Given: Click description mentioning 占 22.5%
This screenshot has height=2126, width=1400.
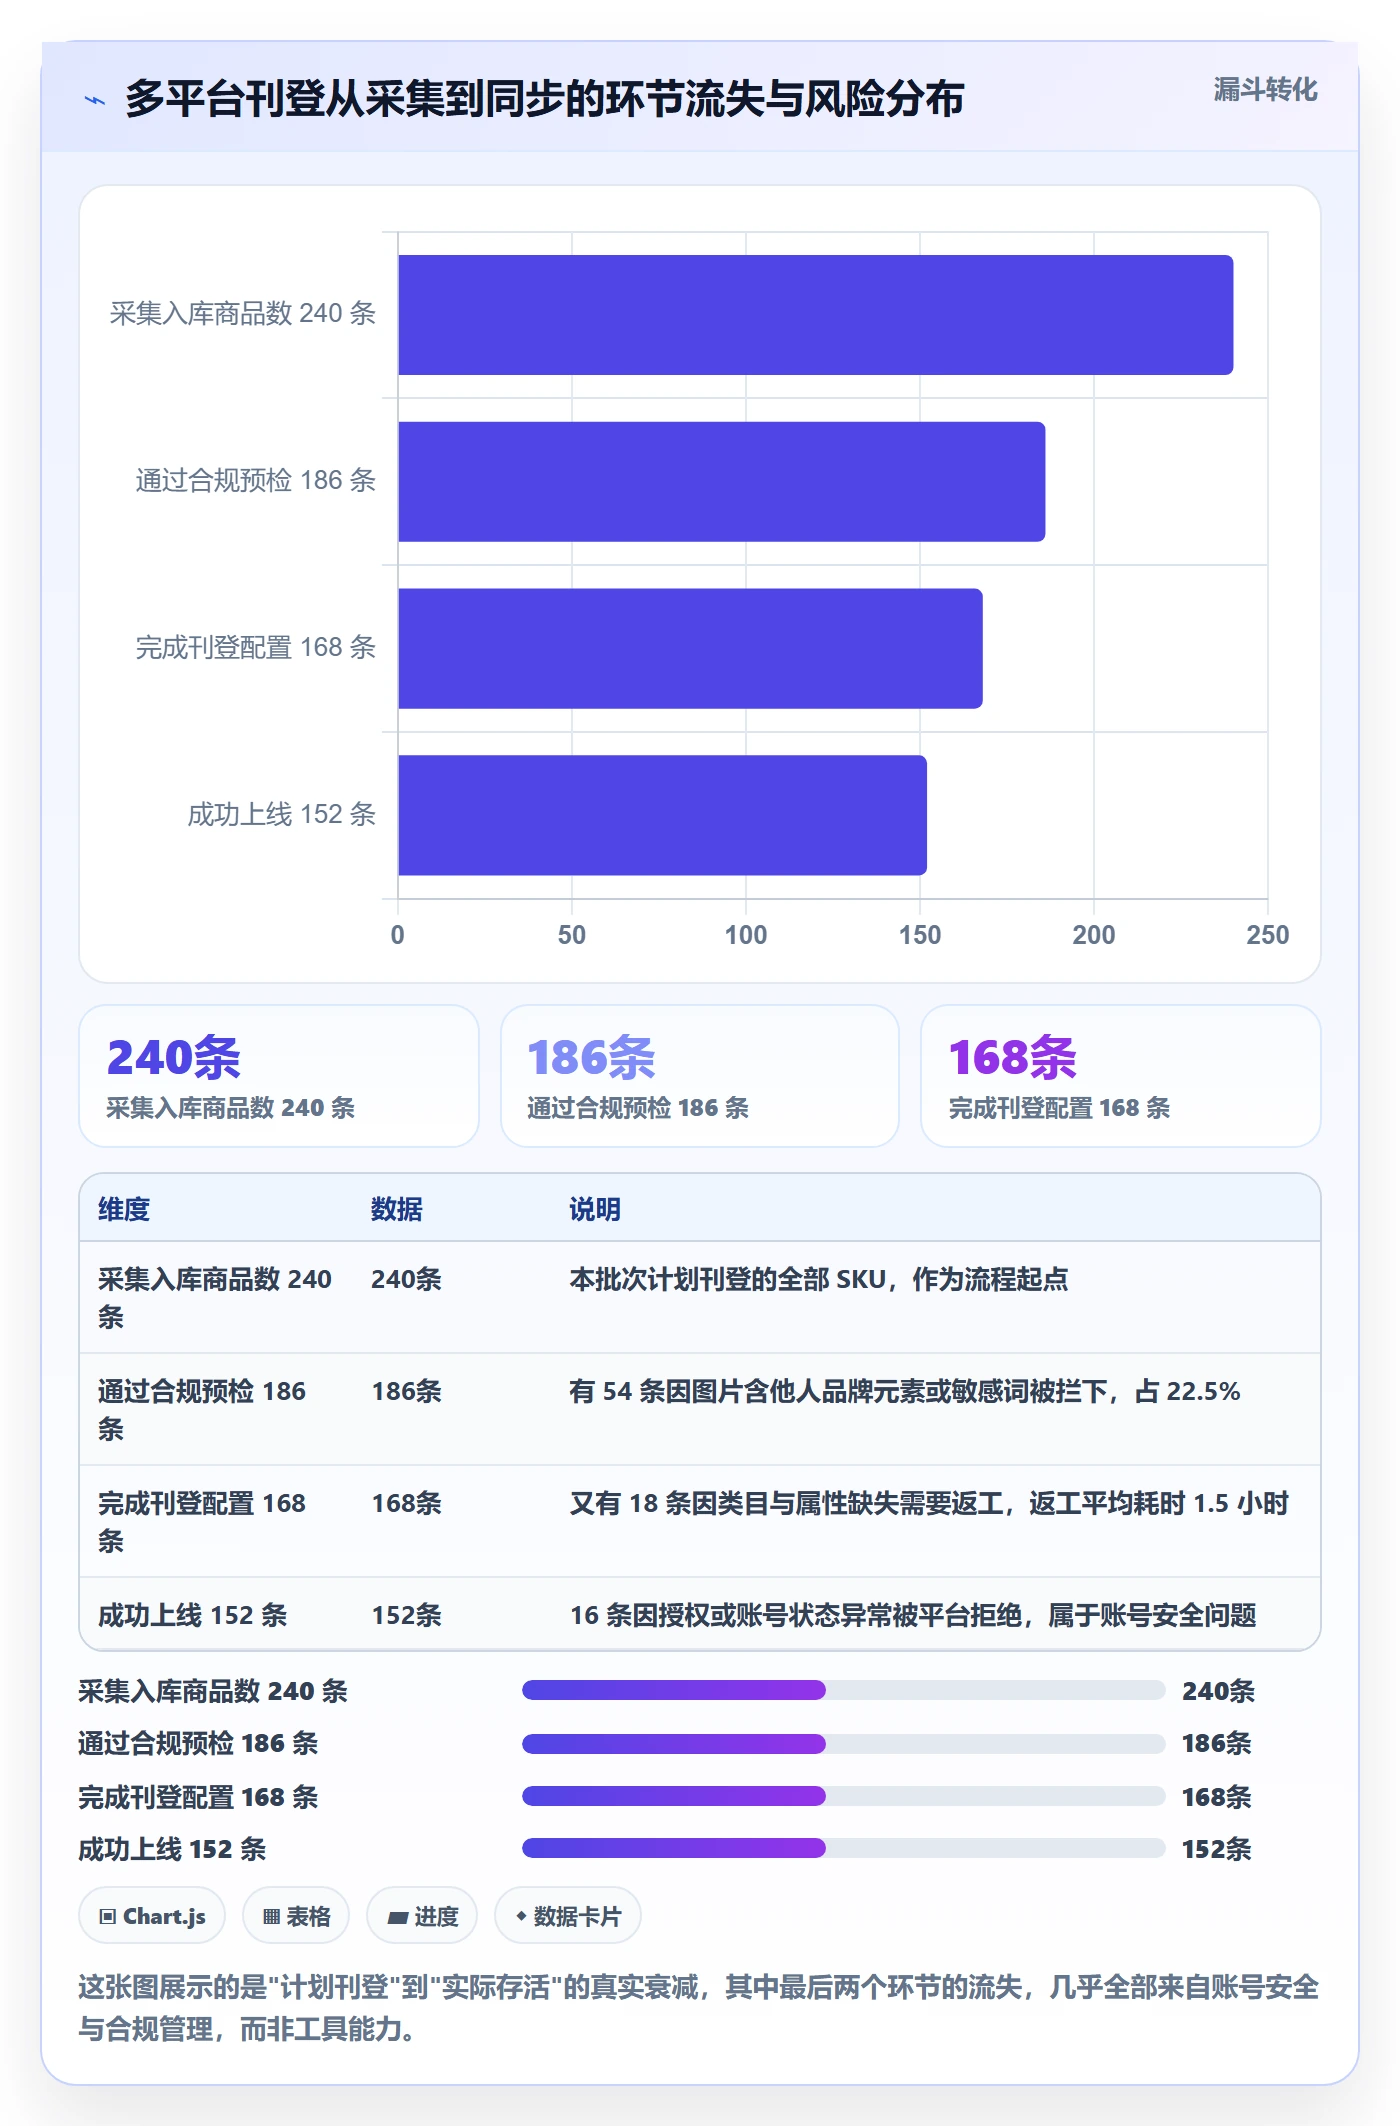Looking at the screenshot, I should [905, 1391].
